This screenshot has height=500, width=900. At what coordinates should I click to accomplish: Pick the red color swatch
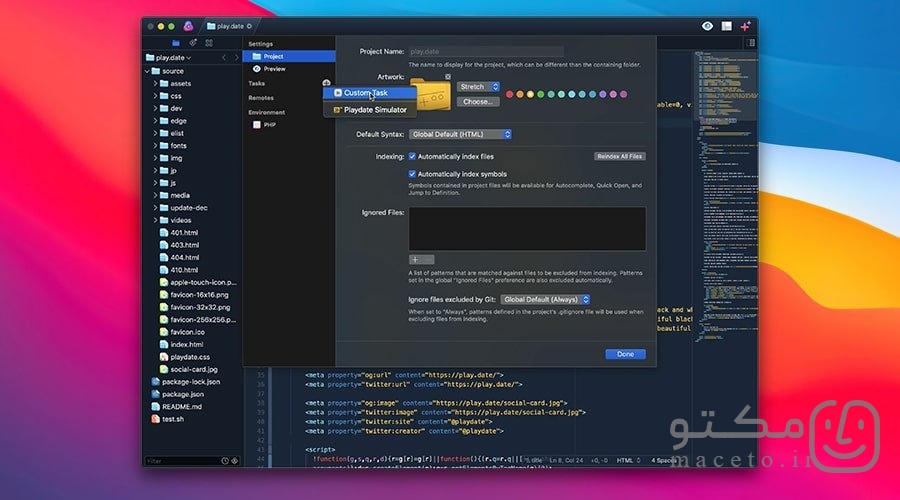[509, 94]
